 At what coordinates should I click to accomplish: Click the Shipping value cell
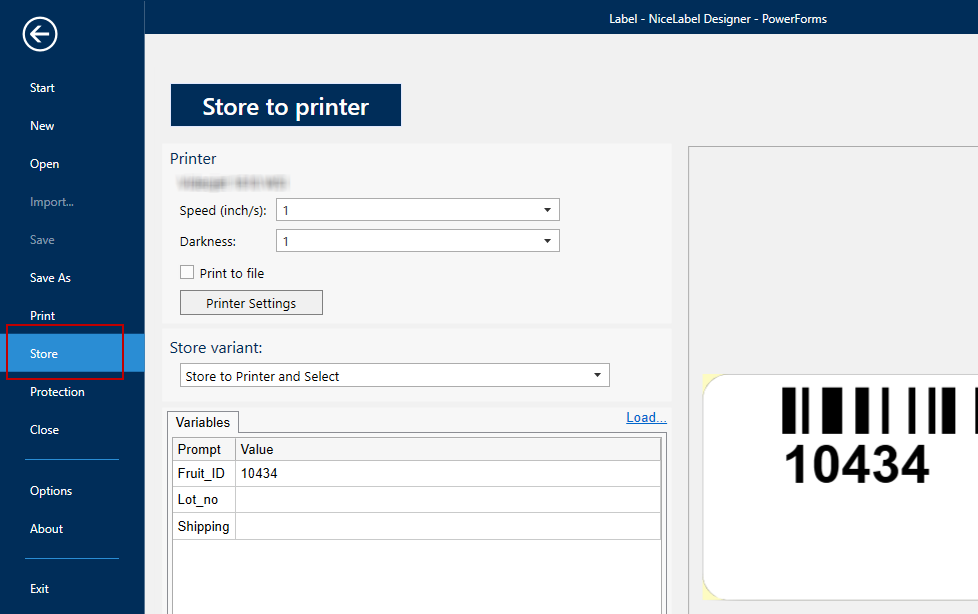(448, 526)
